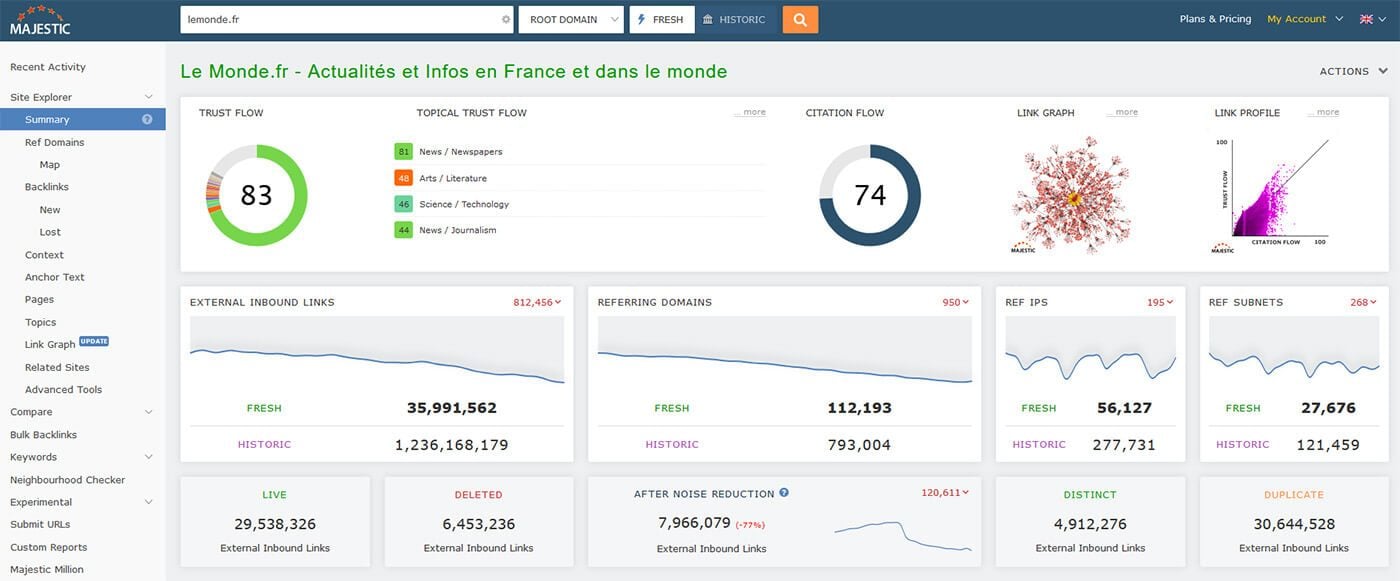Open Lost backlinks in sidebar

click(50, 232)
